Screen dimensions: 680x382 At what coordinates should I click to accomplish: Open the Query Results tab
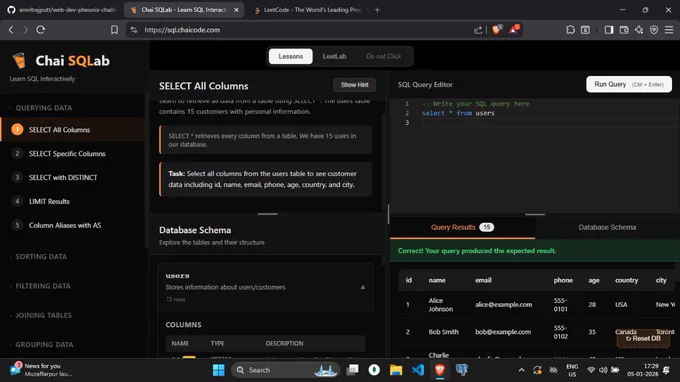tap(462, 227)
